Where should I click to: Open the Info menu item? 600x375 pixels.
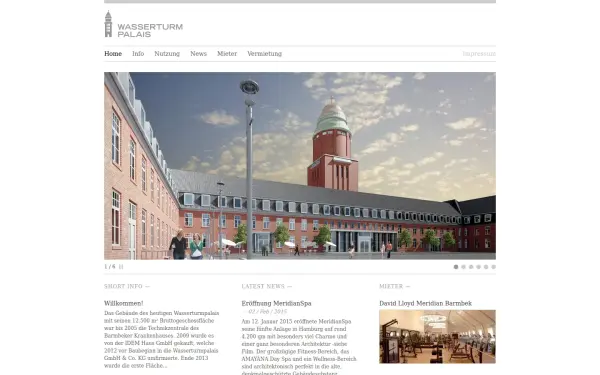pyautogui.click(x=138, y=54)
